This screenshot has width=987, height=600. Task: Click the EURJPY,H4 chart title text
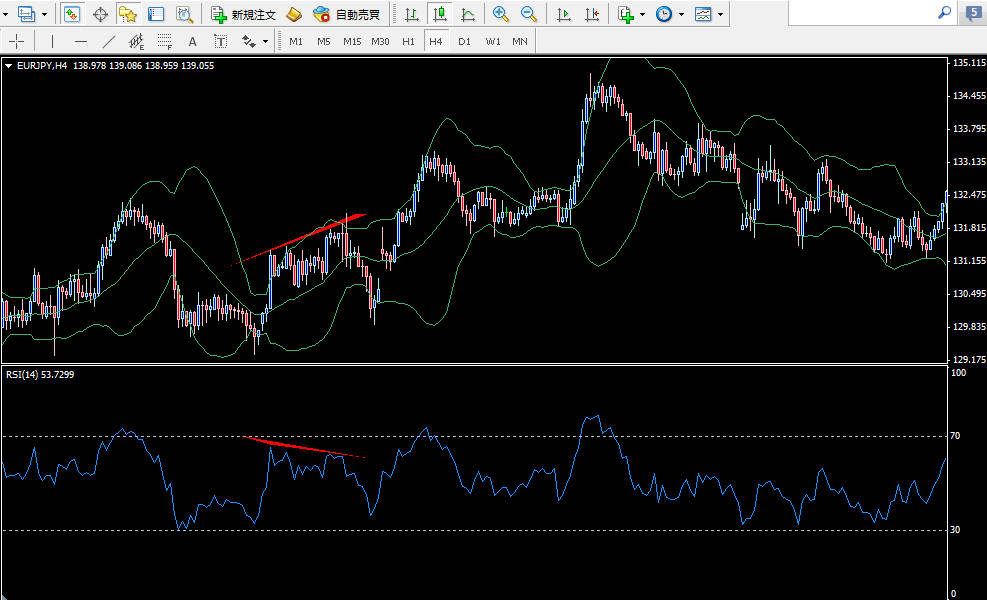tap(42, 65)
